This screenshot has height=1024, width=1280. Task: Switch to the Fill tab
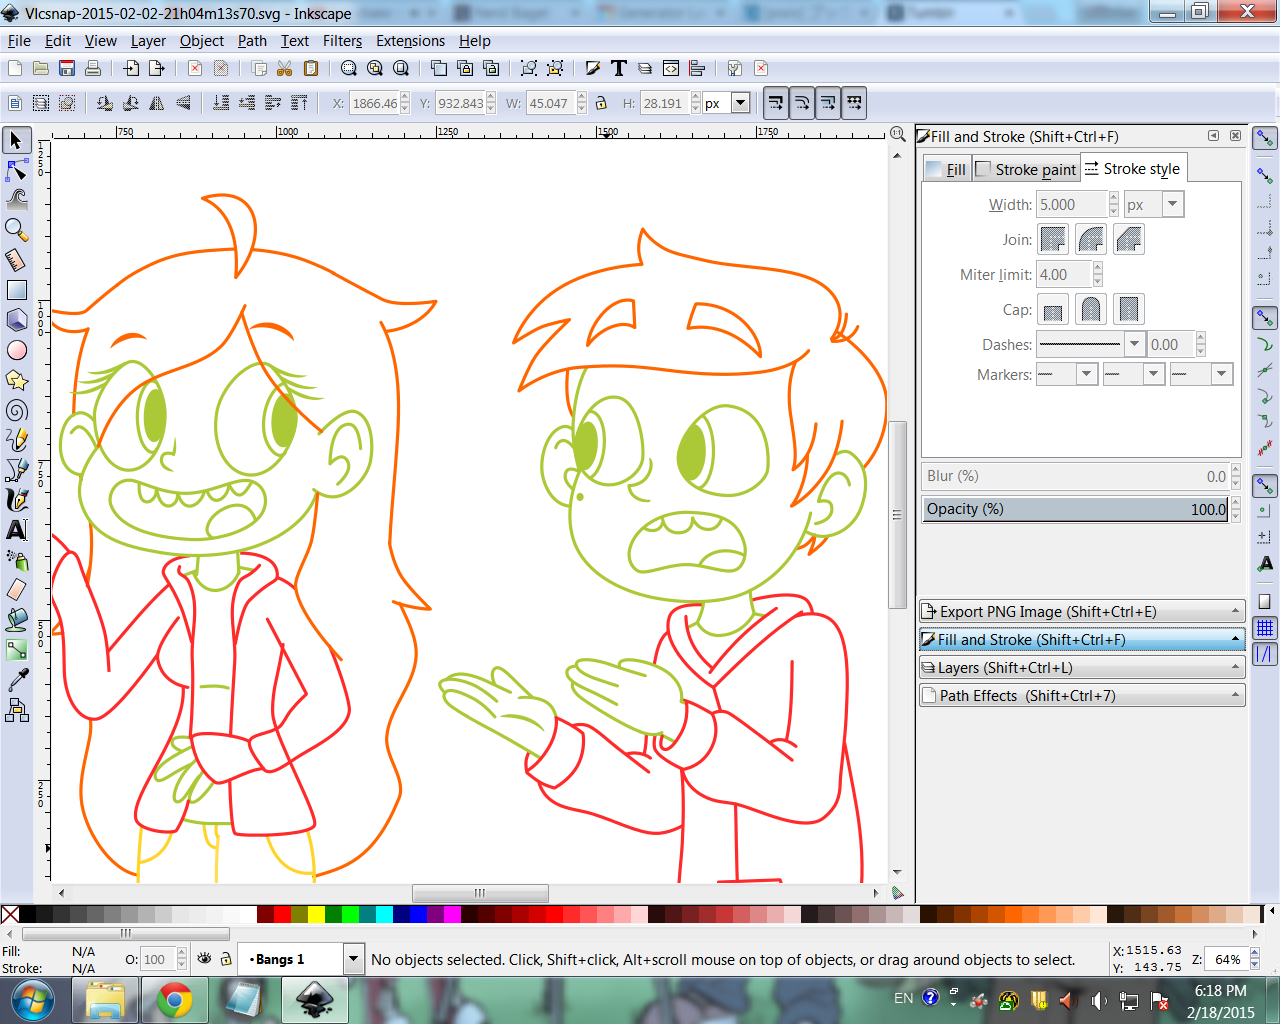coord(946,169)
